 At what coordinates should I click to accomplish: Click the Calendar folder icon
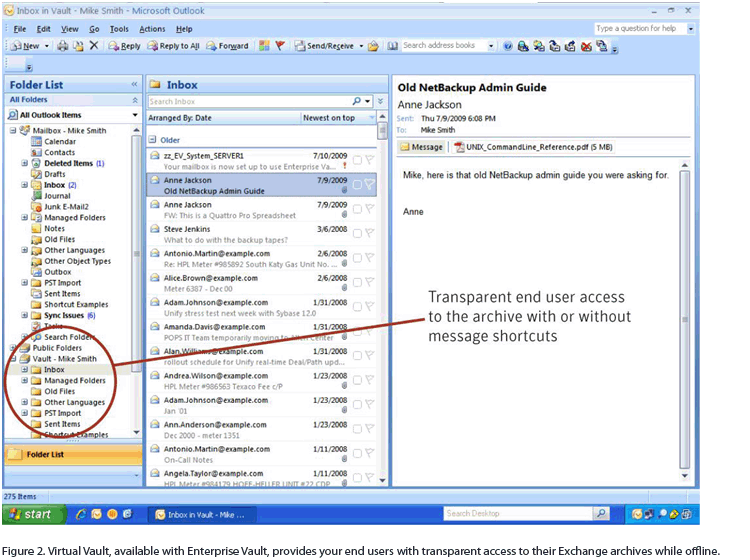(37, 142)
